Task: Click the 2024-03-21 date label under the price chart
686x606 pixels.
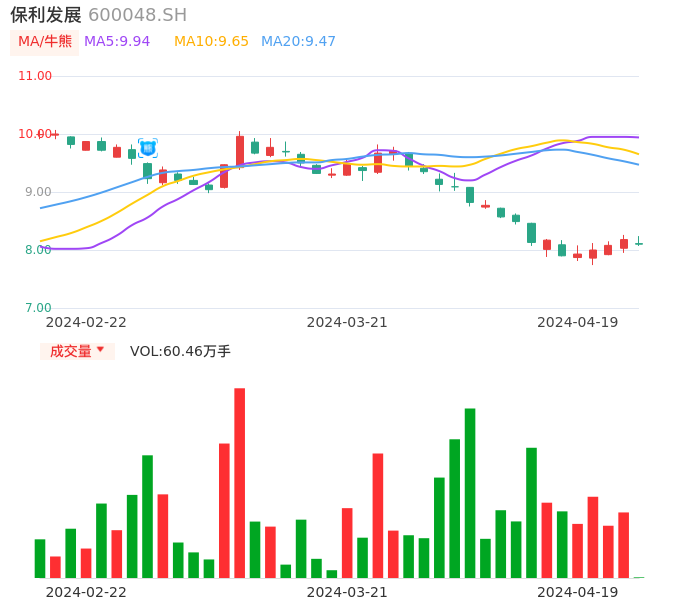Action: [347, 322]
